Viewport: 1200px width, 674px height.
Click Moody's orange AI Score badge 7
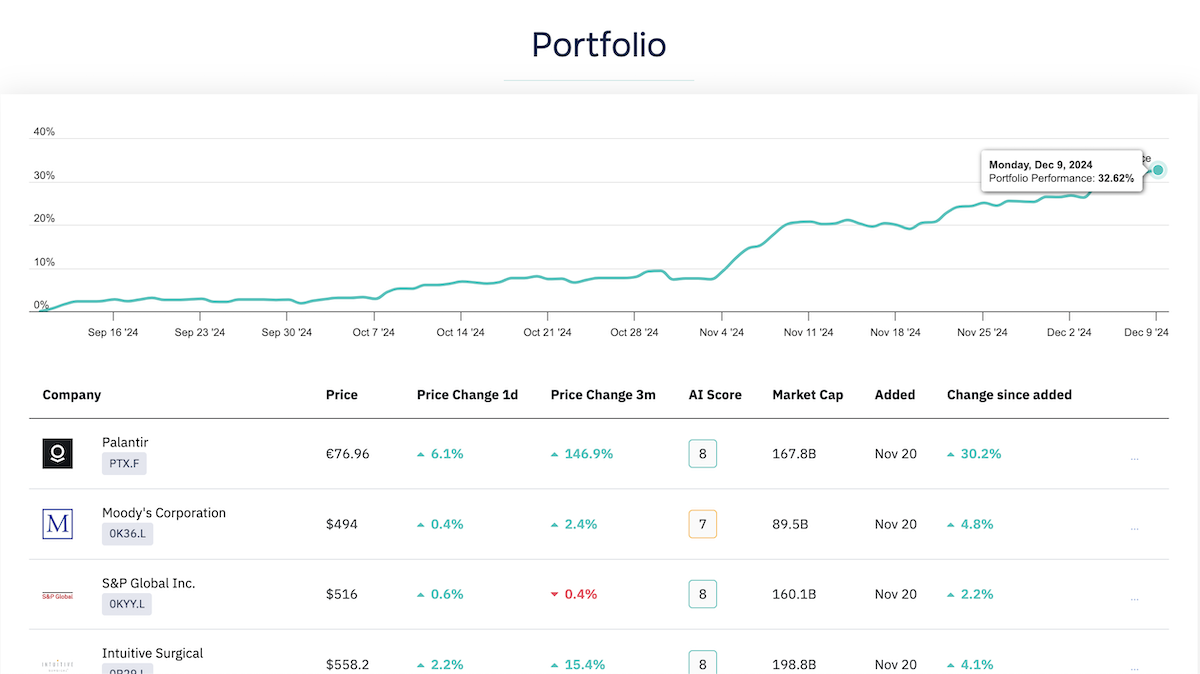702,524
